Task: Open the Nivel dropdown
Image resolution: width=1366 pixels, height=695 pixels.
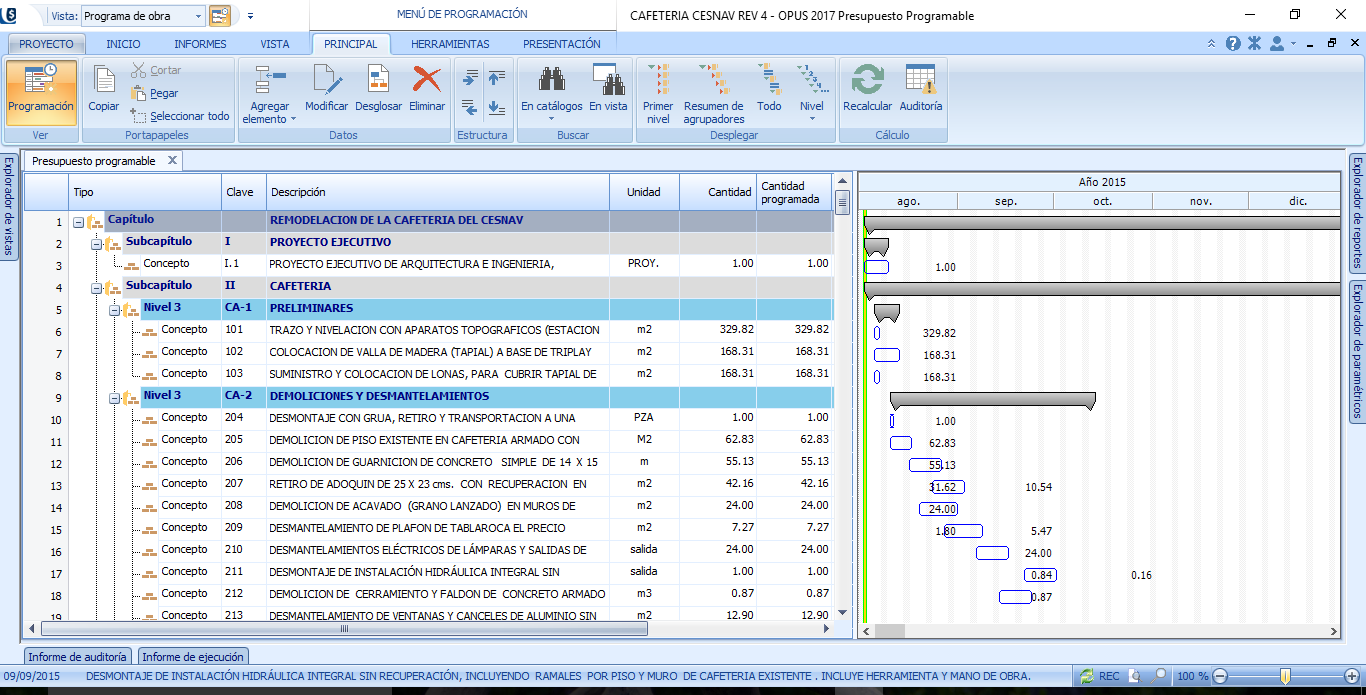Action: pyautogui.click(x=811, y=118)
